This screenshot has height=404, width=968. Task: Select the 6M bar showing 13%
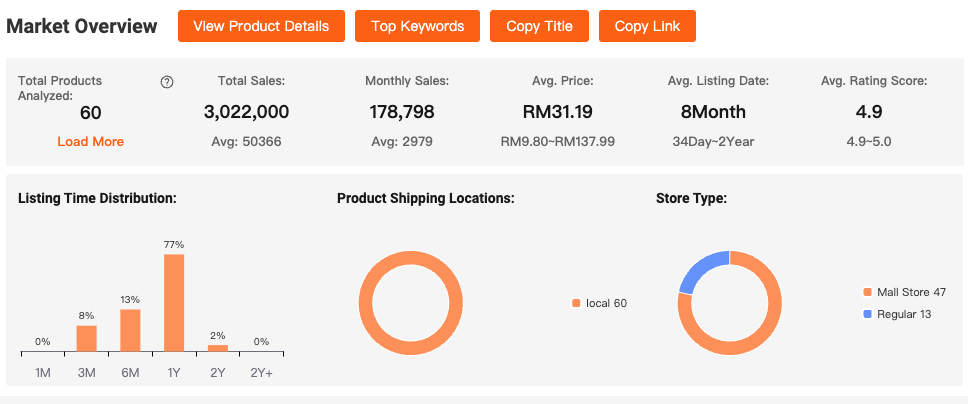point(130,330)
